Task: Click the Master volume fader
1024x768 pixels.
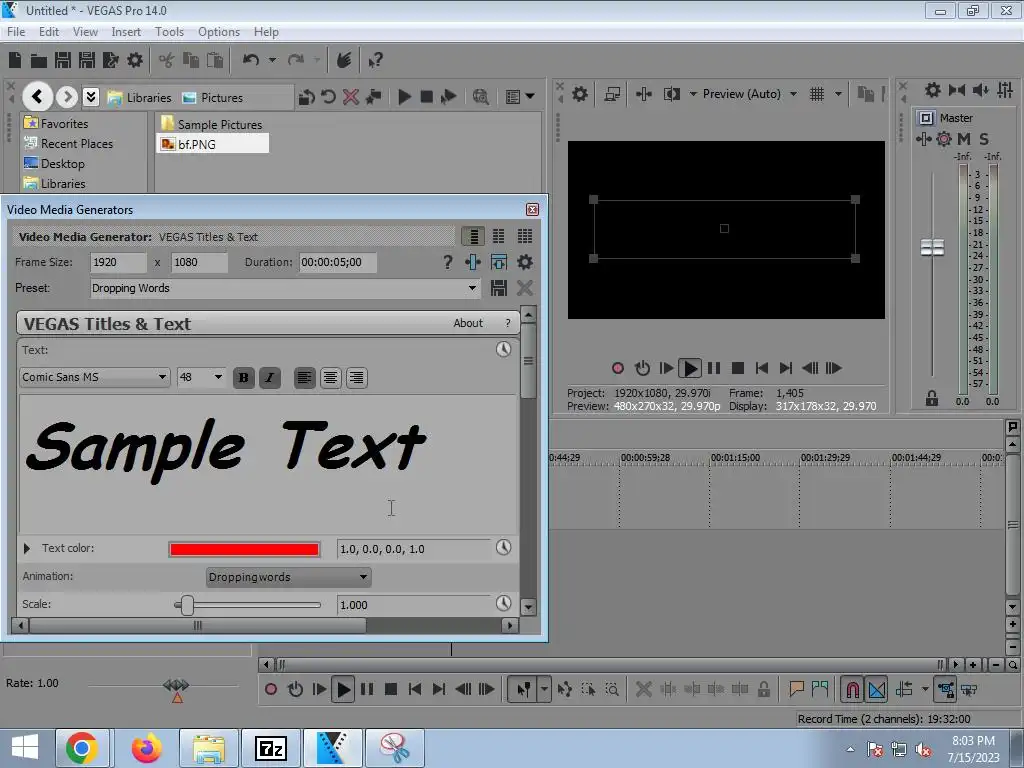Action: tap(932, 248)
